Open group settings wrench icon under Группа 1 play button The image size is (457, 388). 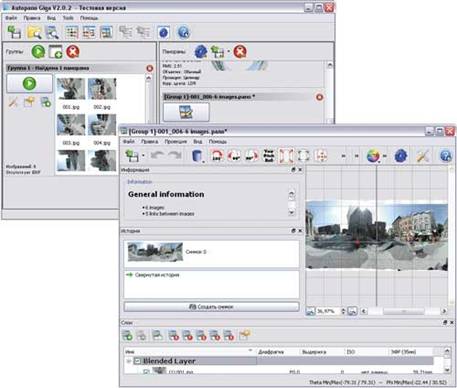13,102
